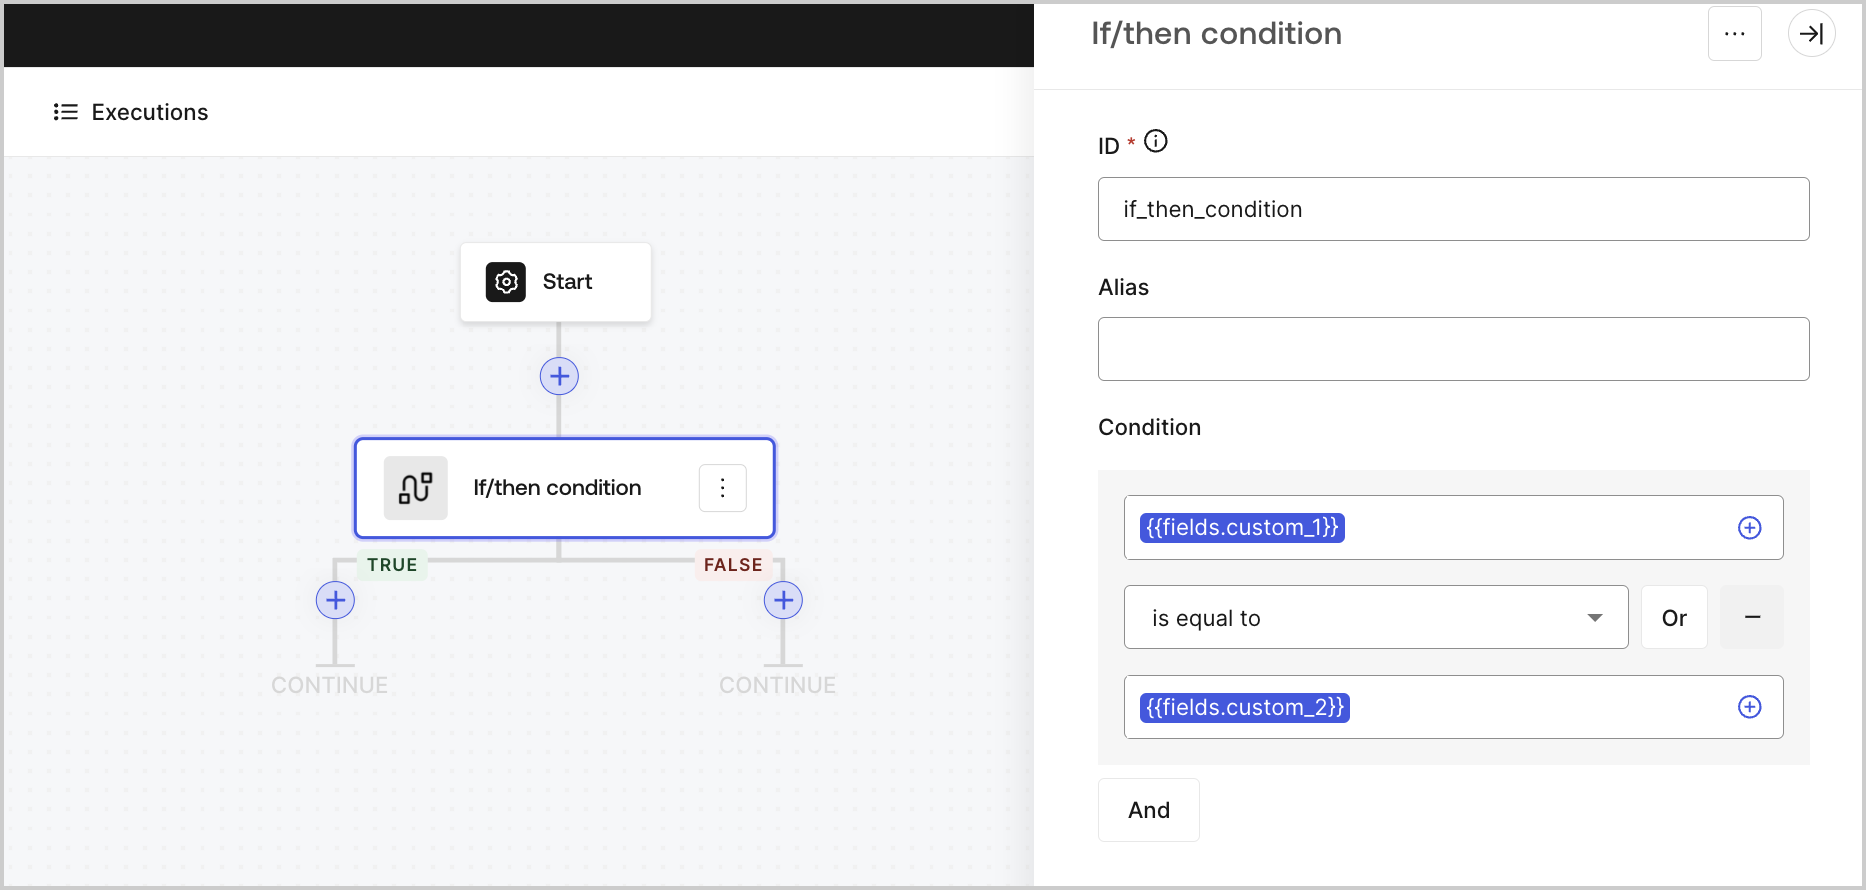This screenshot has height=890, width=1866.
Task: Show the ID field info tooltip
Action: (1156, 141)
